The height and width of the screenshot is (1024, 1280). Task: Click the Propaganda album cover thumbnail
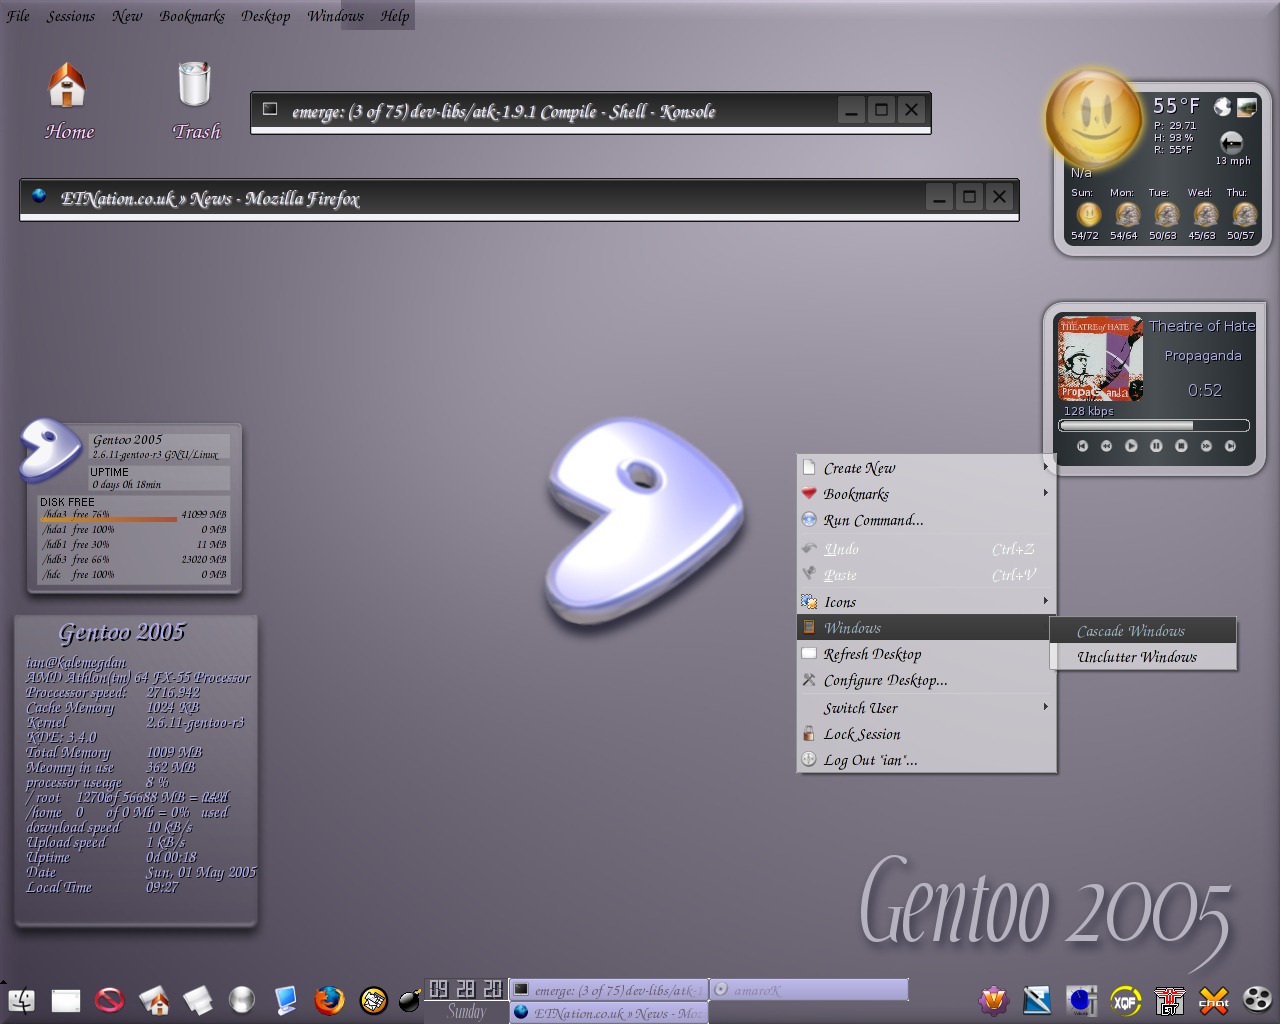coord(1101,359)
